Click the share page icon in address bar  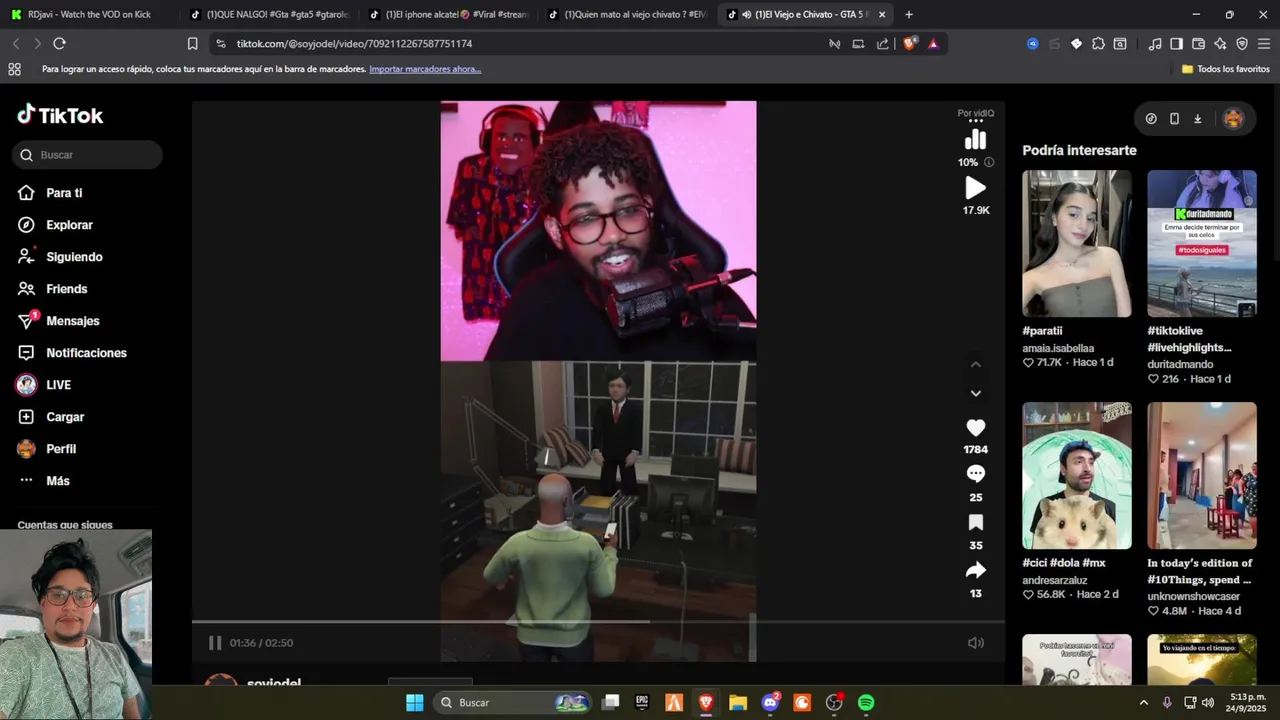tap(882, 43)
